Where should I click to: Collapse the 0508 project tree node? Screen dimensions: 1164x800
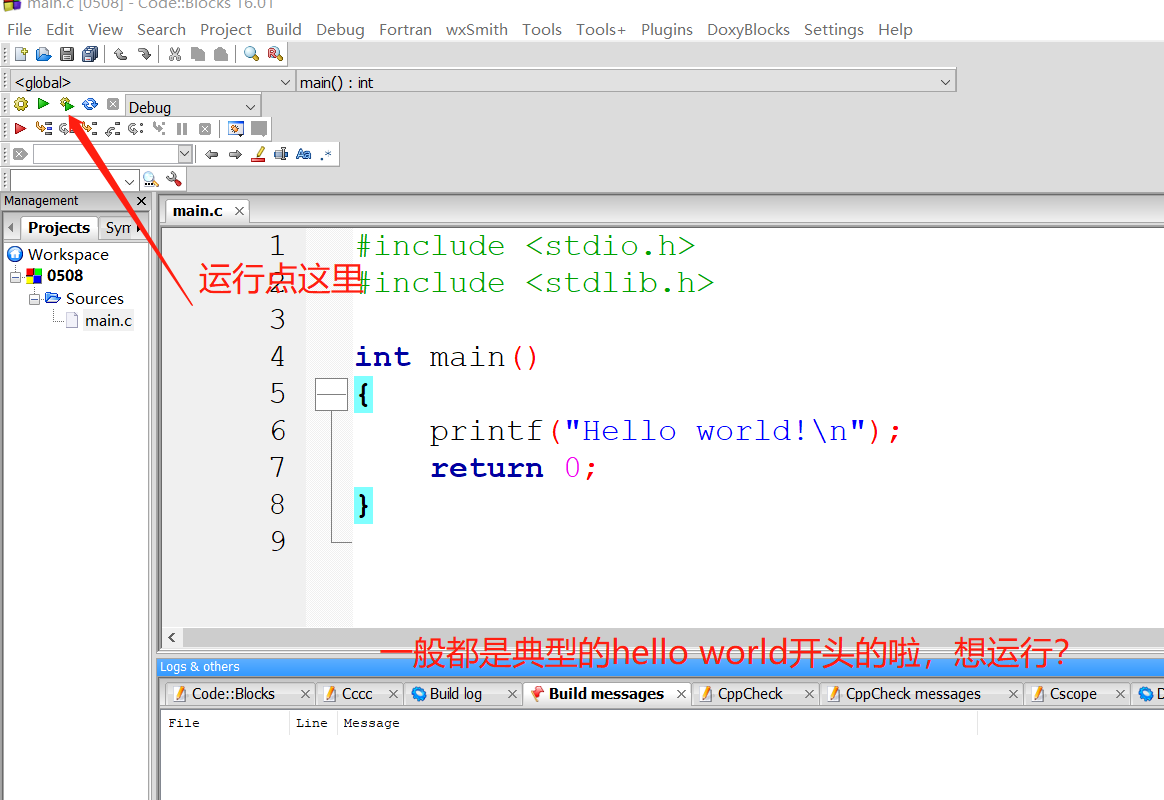tap(16, 277)
